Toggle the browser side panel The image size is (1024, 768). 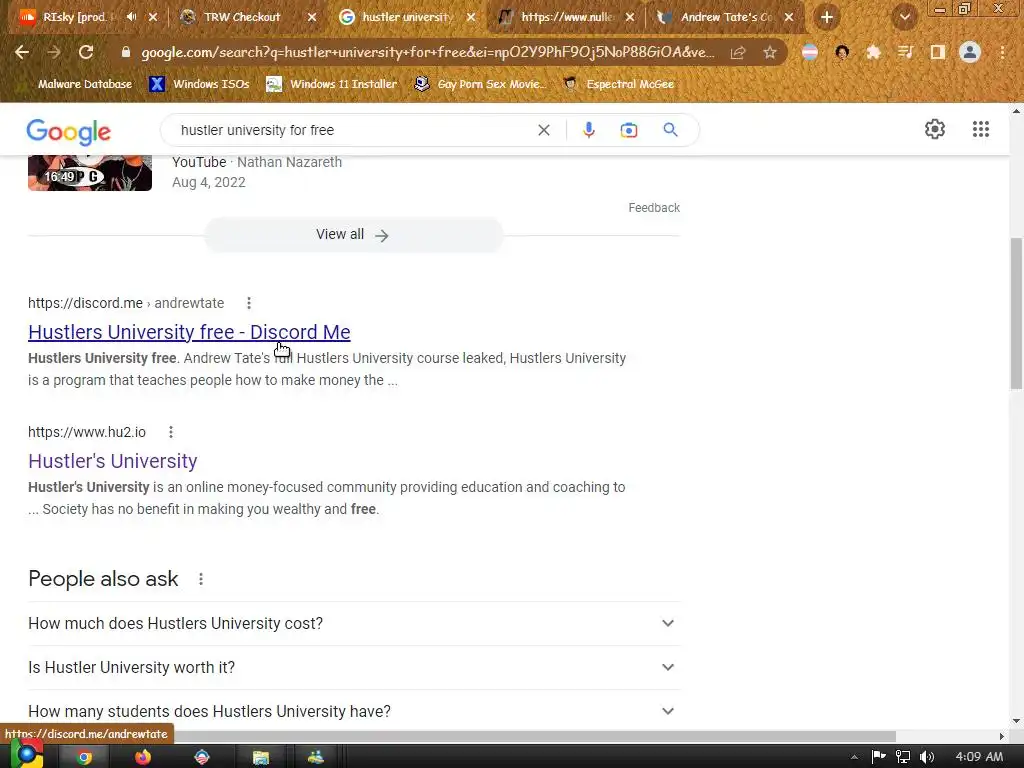pos(938,52)
